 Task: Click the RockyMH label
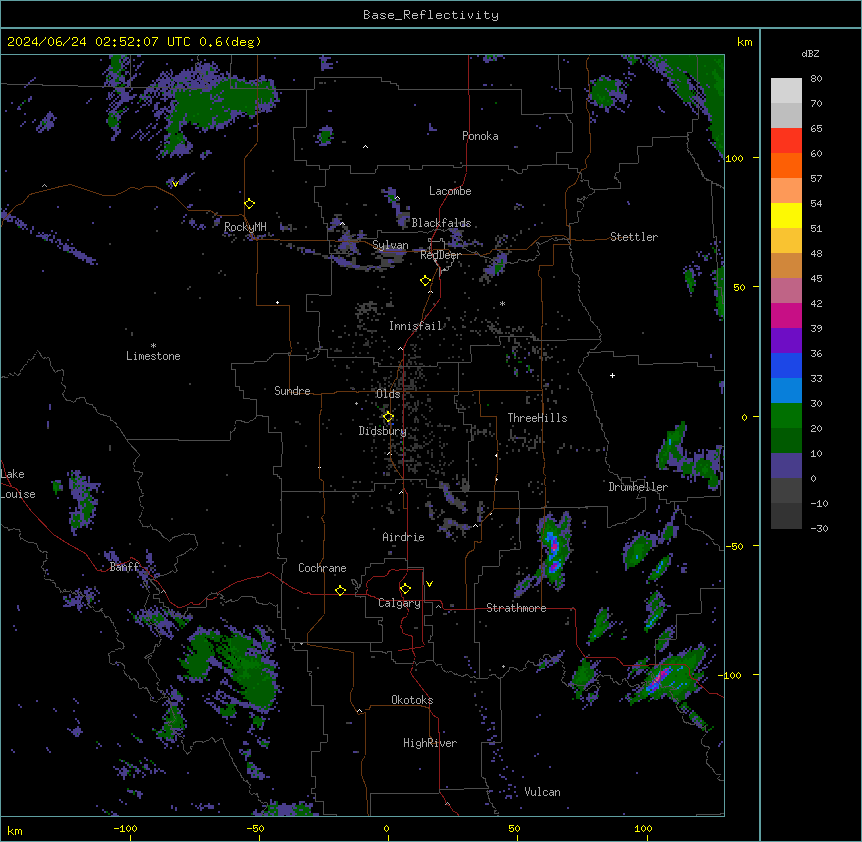(245, 227)
